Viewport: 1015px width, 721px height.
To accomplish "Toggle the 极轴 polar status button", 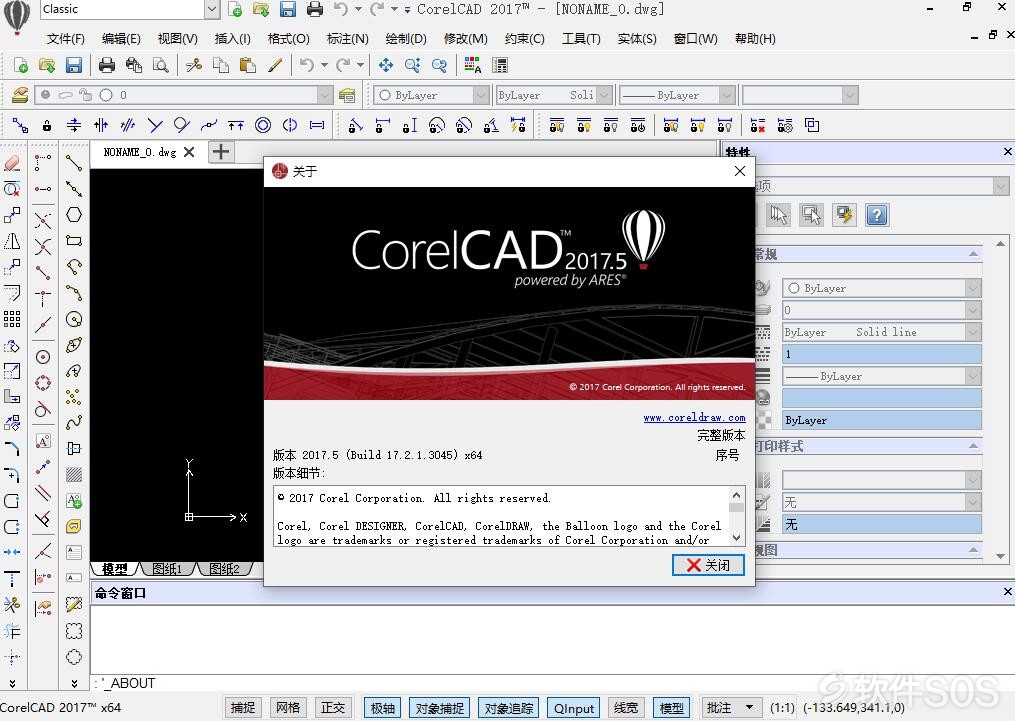I will tap(383, 708).
